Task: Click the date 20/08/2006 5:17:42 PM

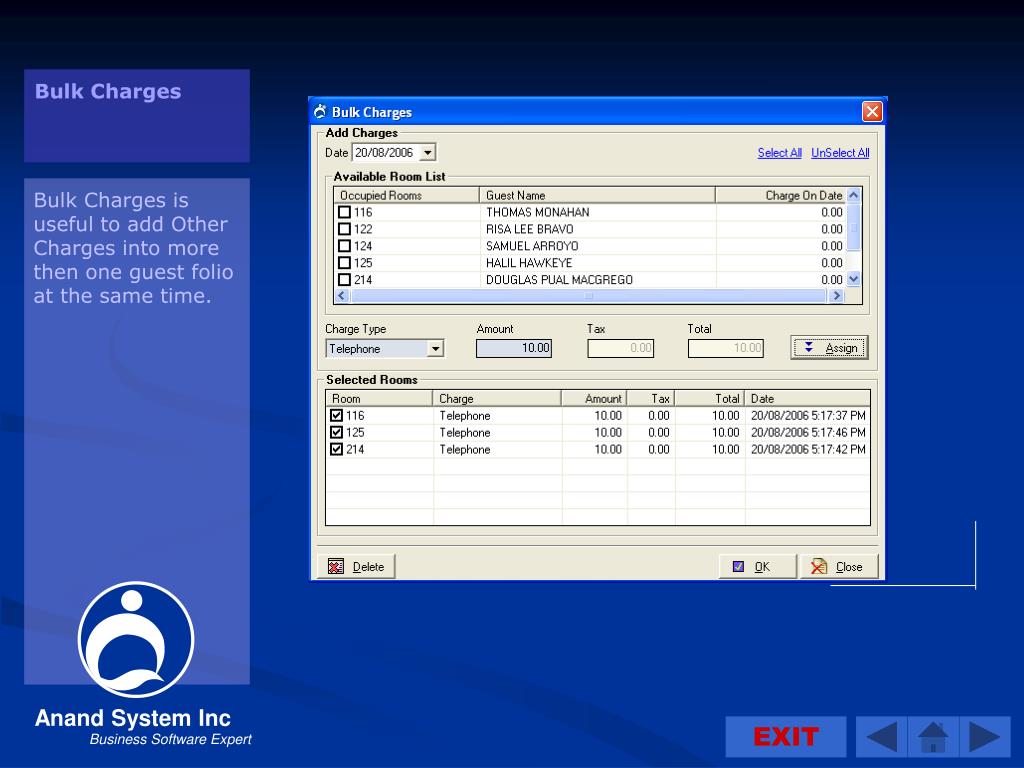Action: pyautogui.click(x=808, y=449)
